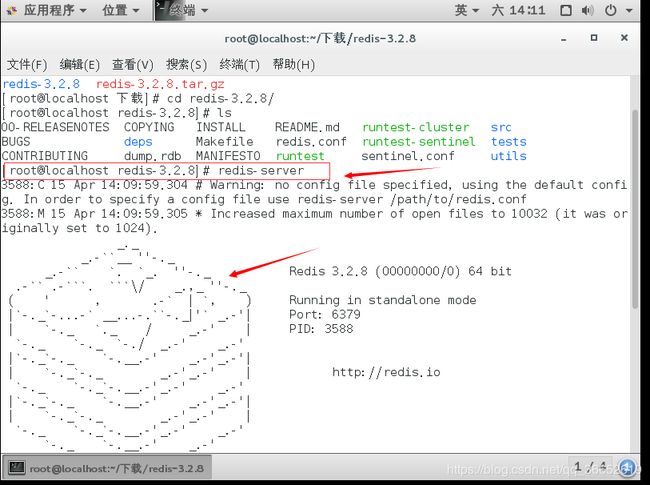Viewport: 650px width, 485px height.
Task: Maximize the terminal window
Action: click(x=594, y=38)
